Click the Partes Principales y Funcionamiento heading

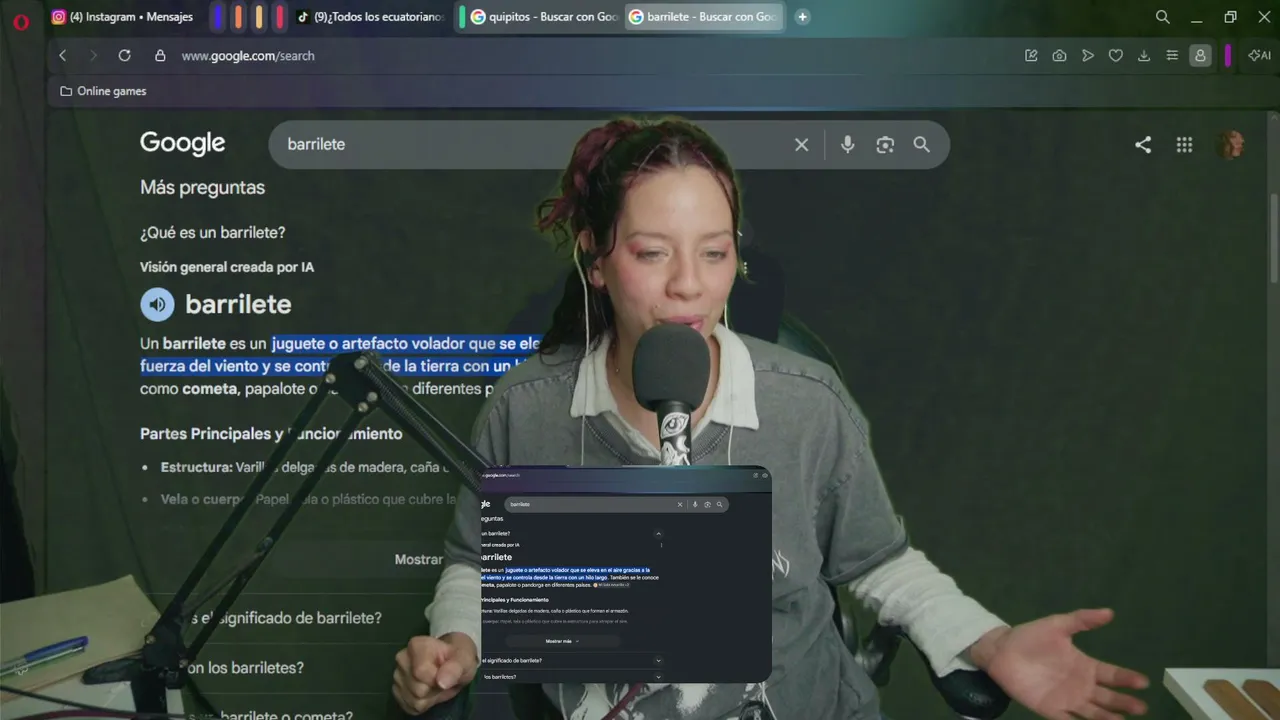[271, 434]
